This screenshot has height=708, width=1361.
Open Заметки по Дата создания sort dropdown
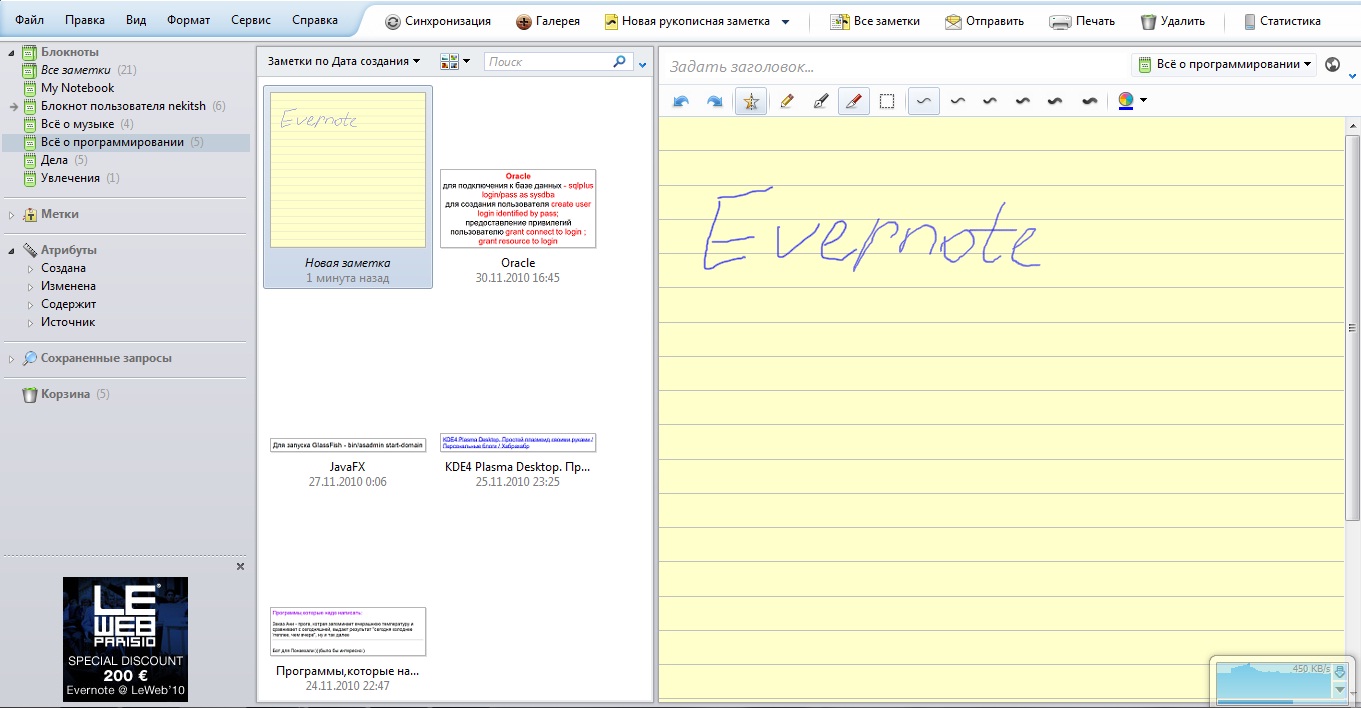coord(344,62)
